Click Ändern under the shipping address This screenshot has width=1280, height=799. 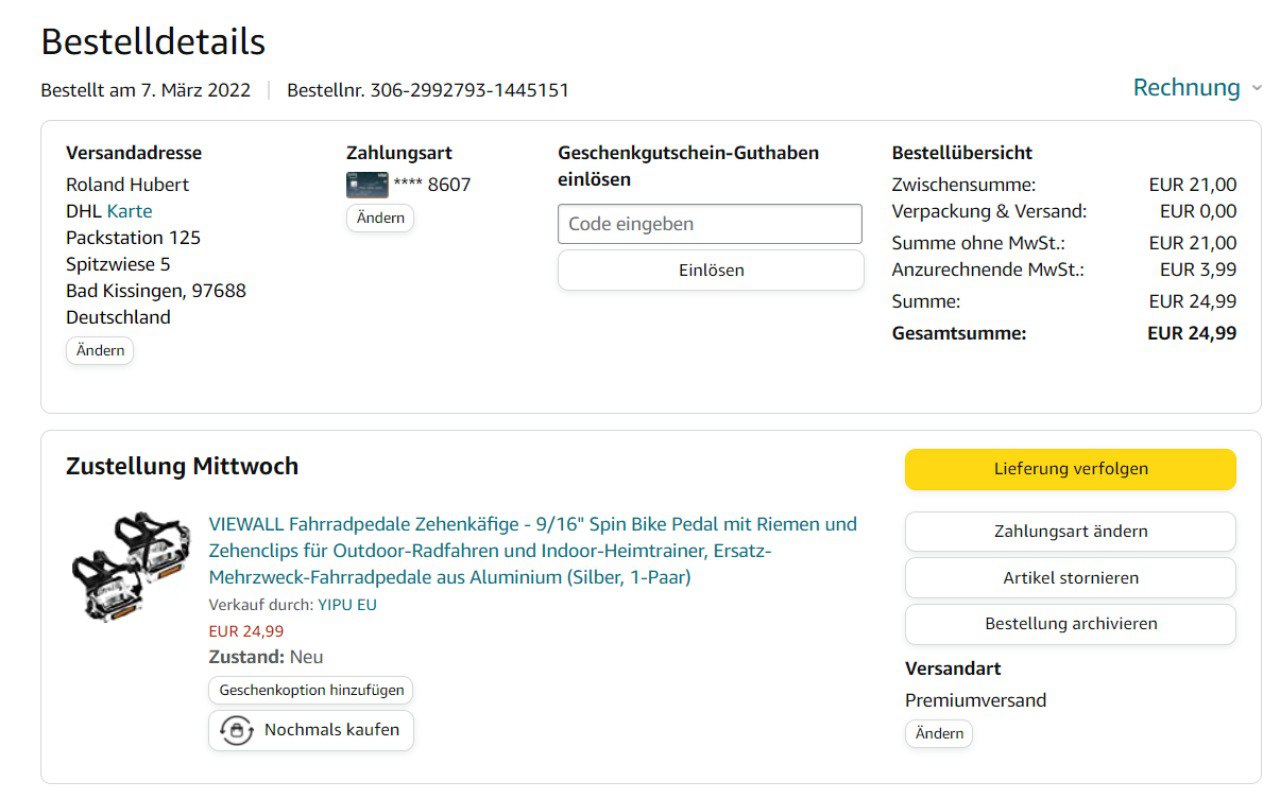100,351
